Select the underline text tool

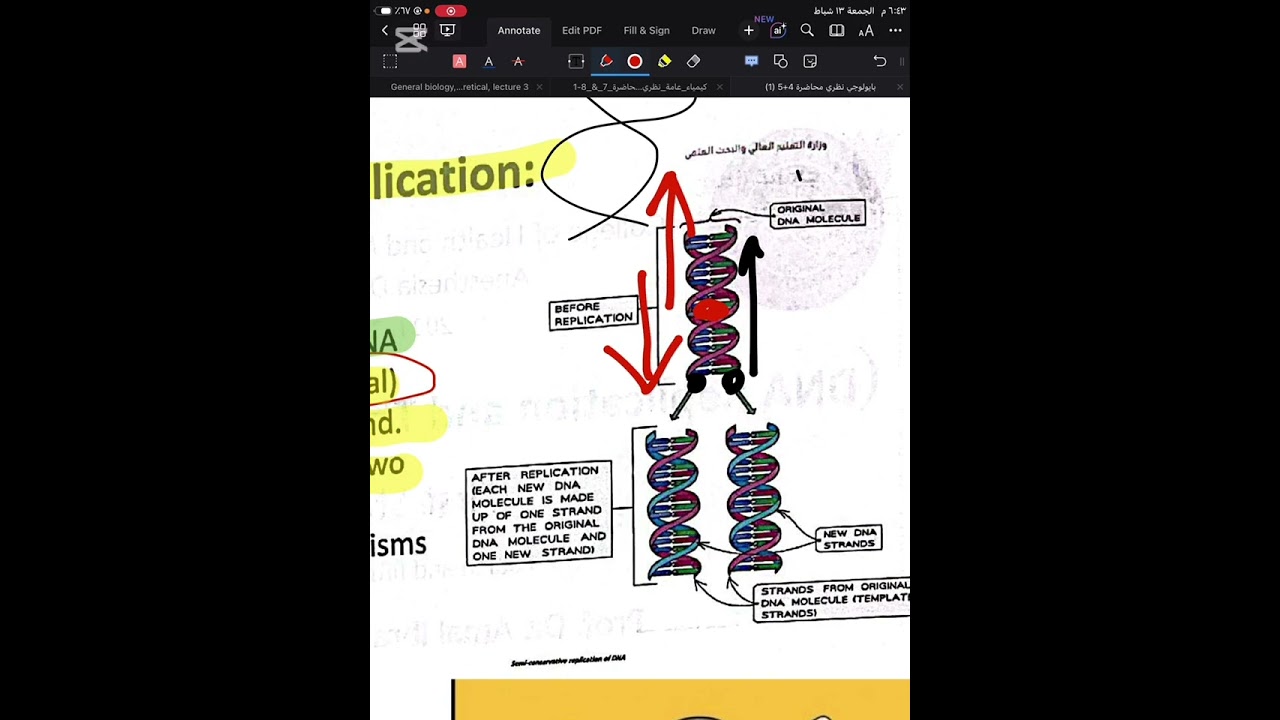(x=489, y=62)
